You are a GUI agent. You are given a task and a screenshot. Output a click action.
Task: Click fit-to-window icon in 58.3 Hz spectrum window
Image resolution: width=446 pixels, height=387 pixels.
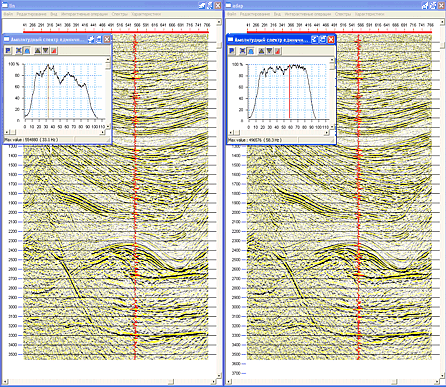pyautogui.click(x=242, y=51)
